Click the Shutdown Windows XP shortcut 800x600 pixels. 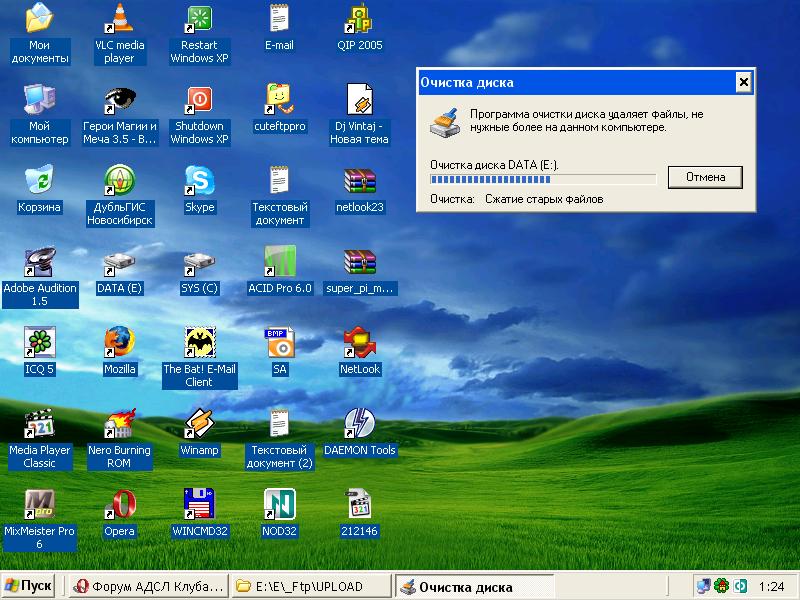[x=199, y=99]
